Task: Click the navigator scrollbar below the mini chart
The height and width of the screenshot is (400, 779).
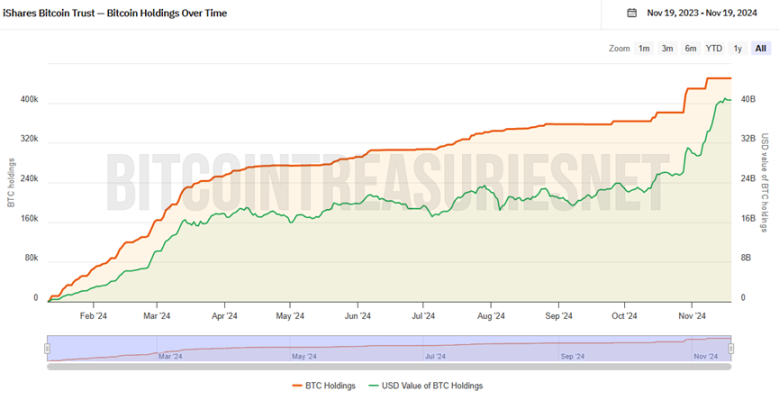Action: click(x=389, y=366)
